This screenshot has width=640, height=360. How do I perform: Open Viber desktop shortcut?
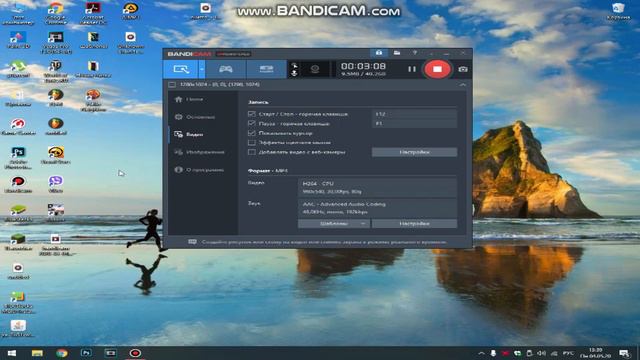pos(56,184)
